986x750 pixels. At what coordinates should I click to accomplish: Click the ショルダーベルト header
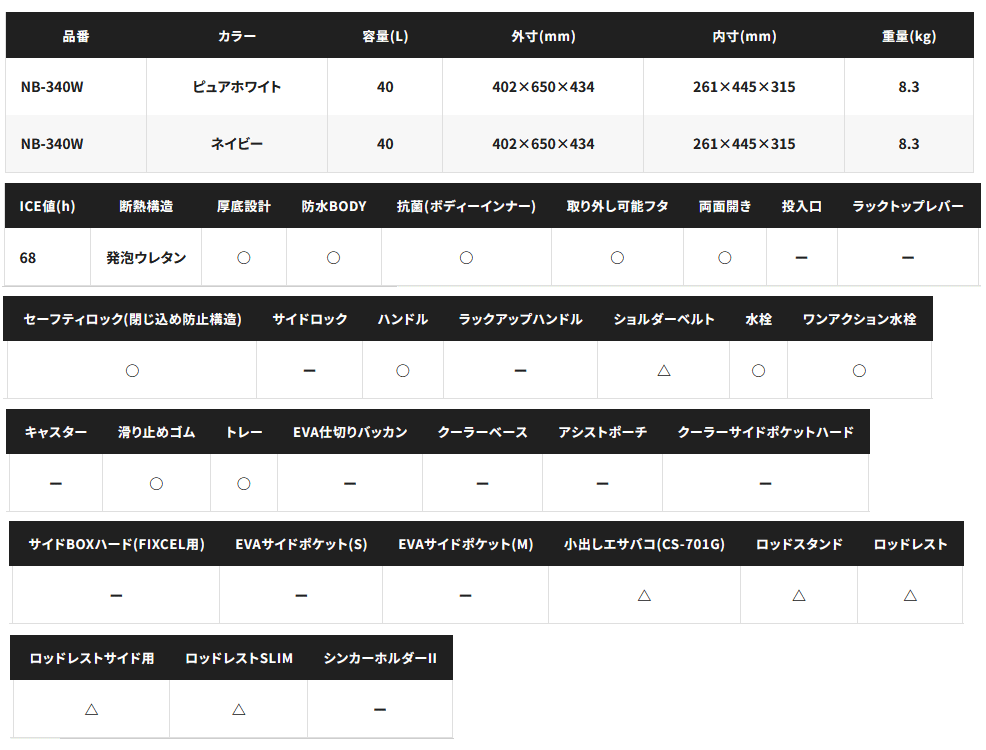click(x=664, y=319)
